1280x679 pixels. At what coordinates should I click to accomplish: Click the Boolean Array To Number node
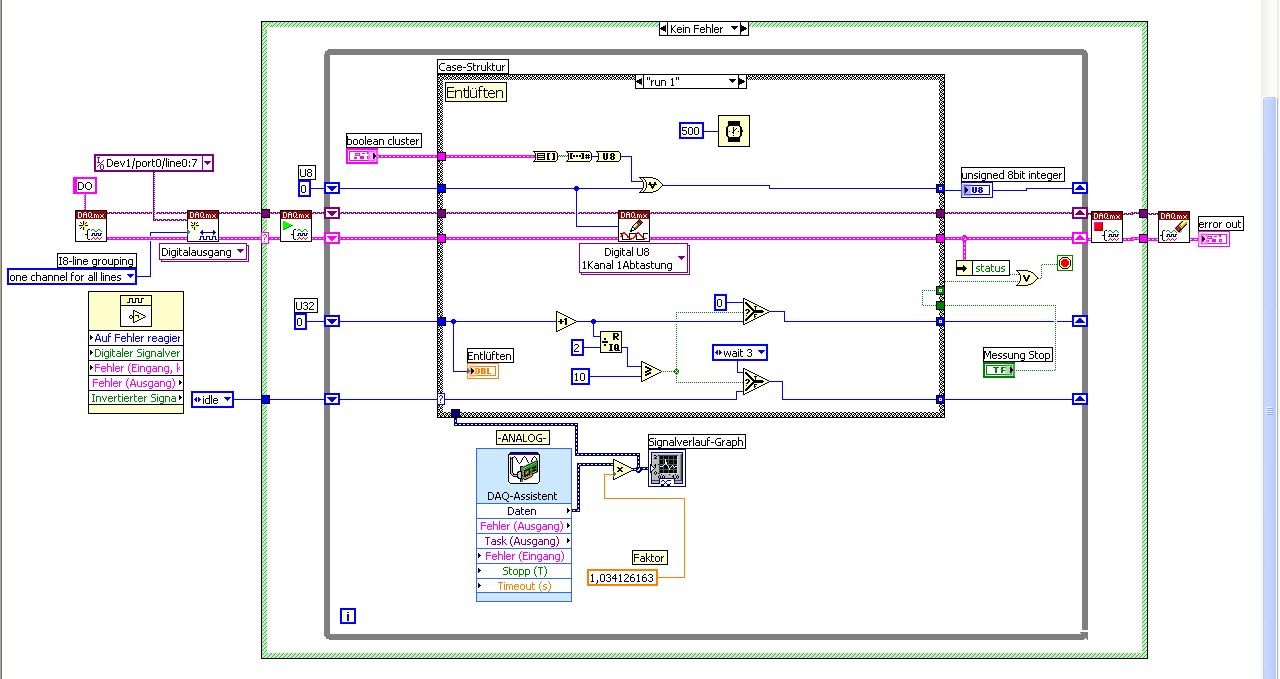[580, 156]
